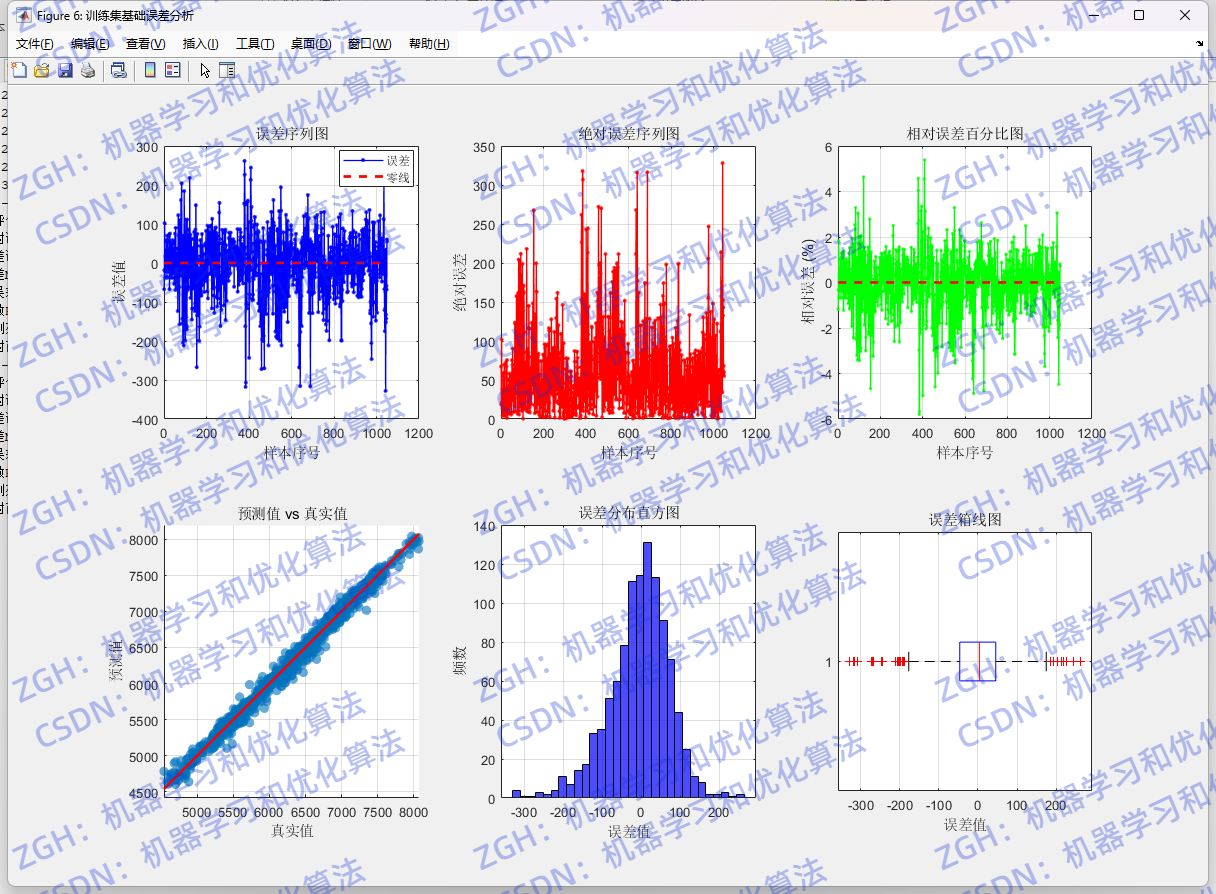Click the 绝对误差 y-axis label
This screenshot has width=1216, height=894.
[460, 283]
